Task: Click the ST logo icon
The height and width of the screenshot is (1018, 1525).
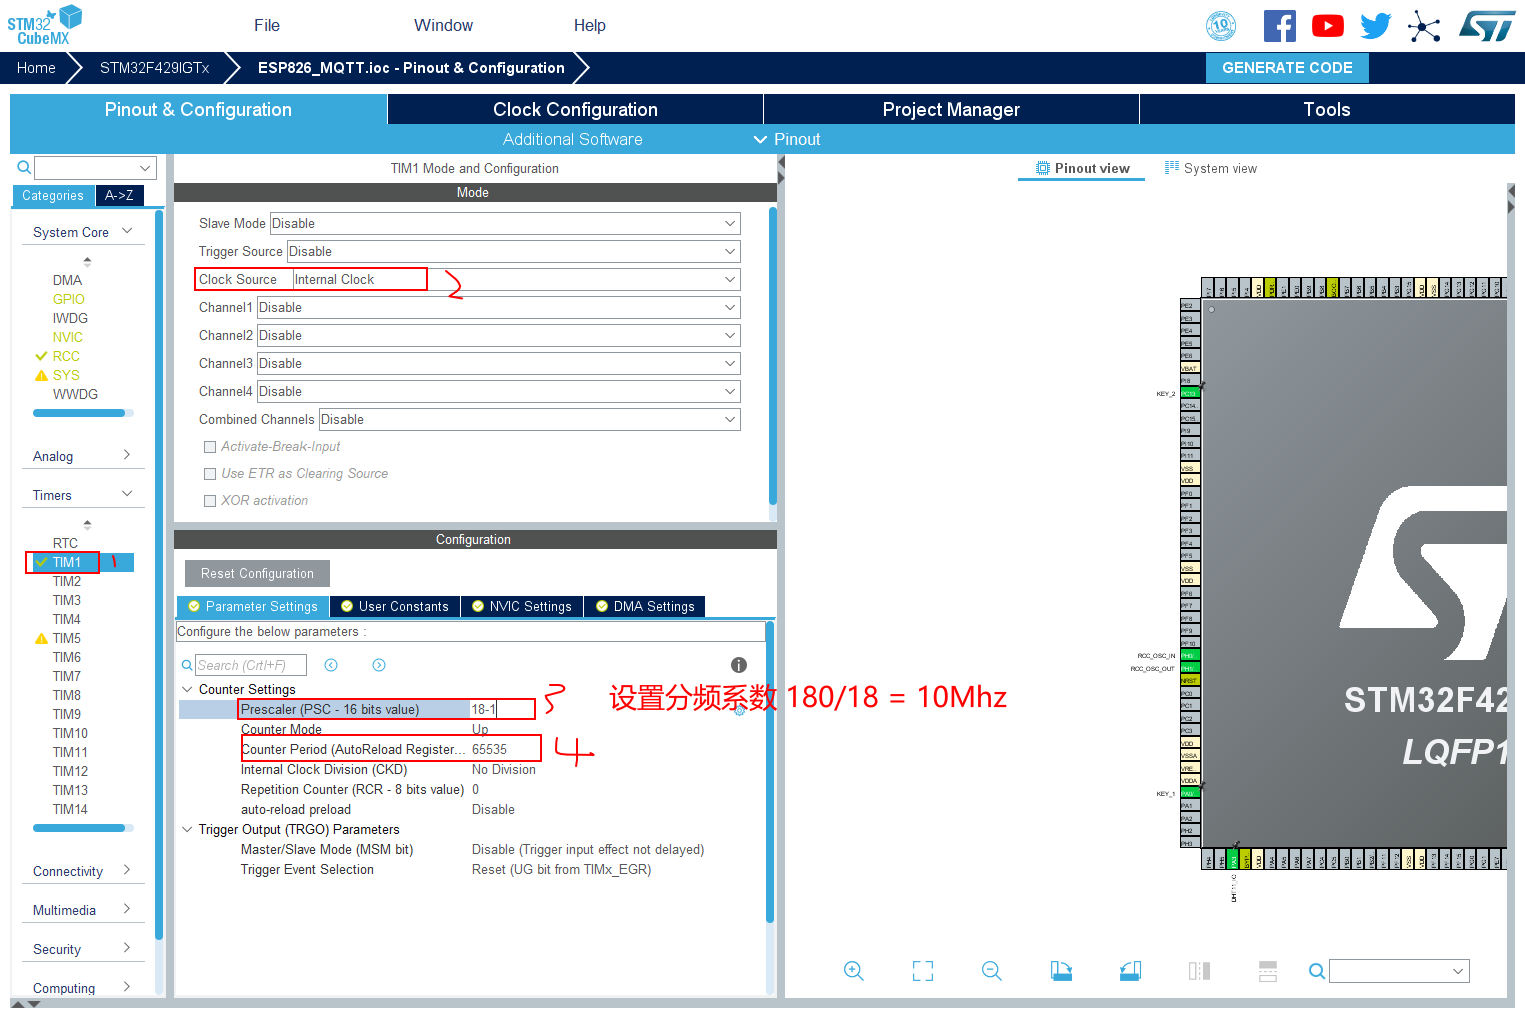Action: point(1487,26)
